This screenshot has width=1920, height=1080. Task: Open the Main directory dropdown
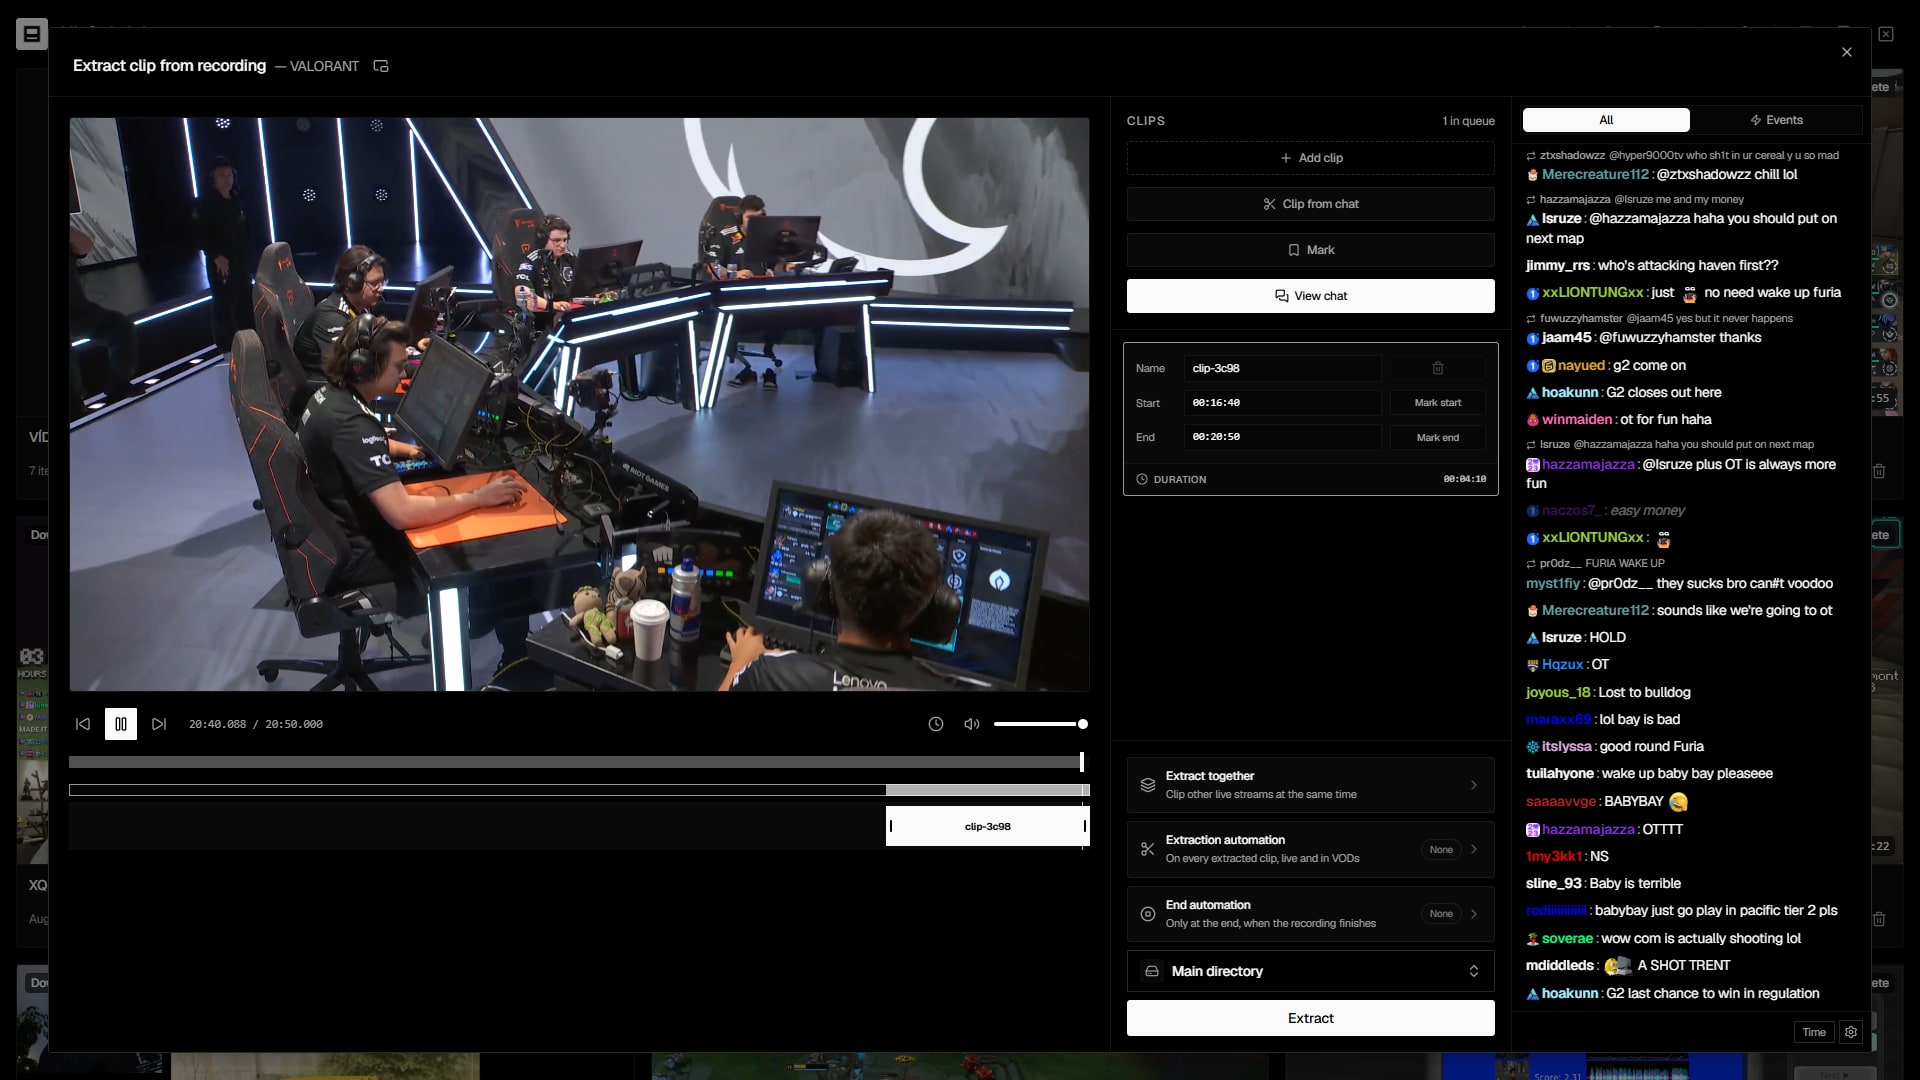coord(1311,971)
